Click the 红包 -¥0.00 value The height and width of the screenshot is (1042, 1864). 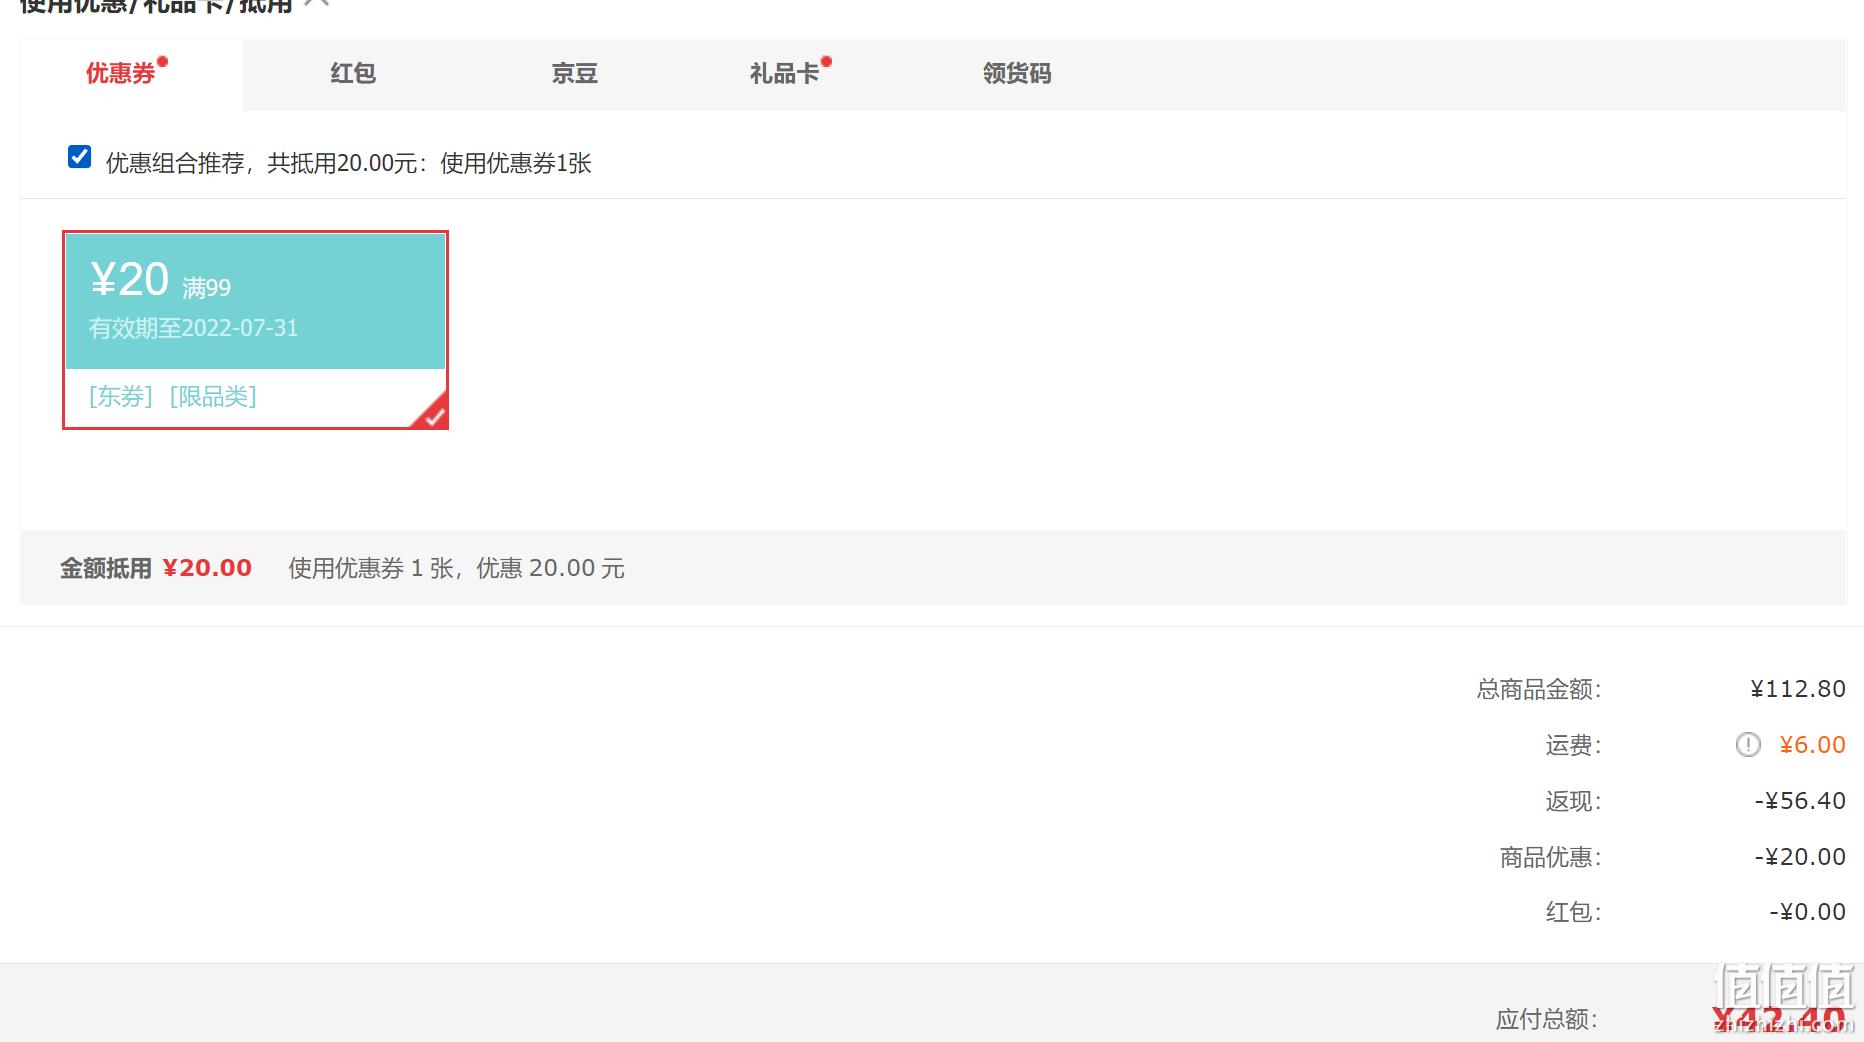pos(1807,912)
